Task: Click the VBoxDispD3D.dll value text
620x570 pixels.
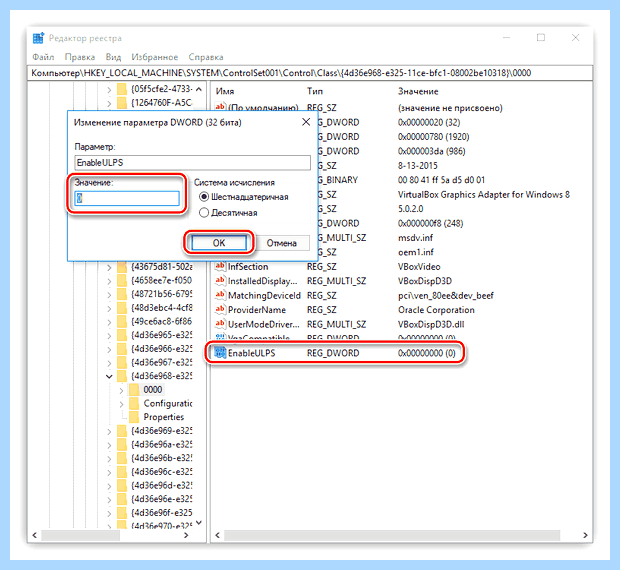Action: point(431,325)
